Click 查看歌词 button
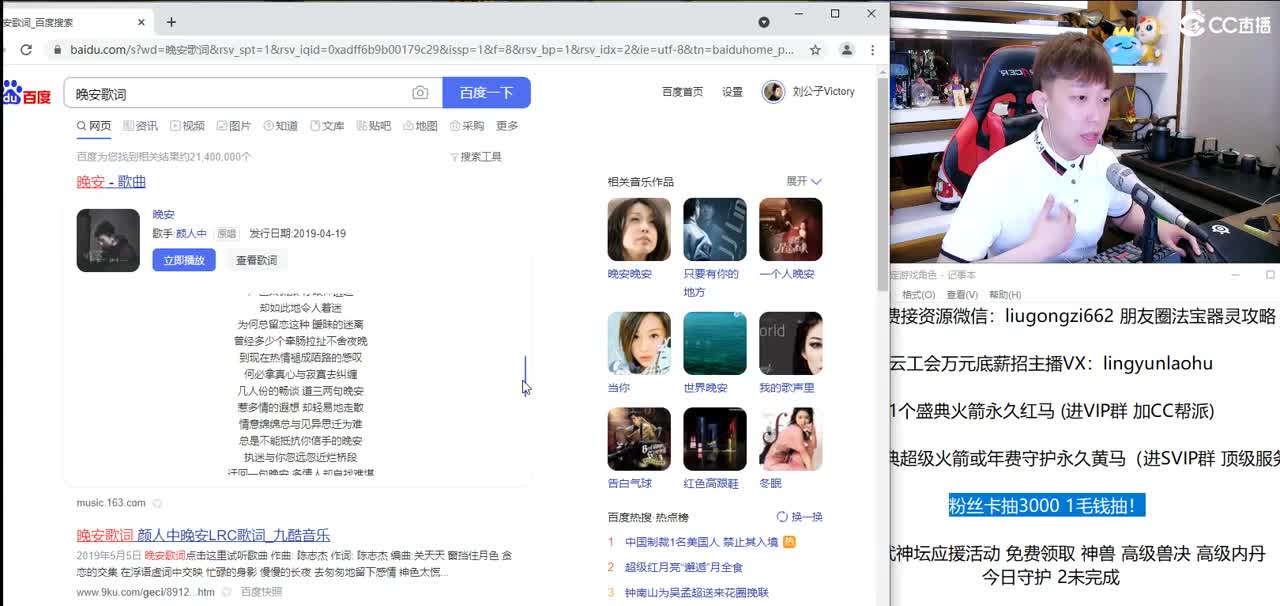 [256, 260]
